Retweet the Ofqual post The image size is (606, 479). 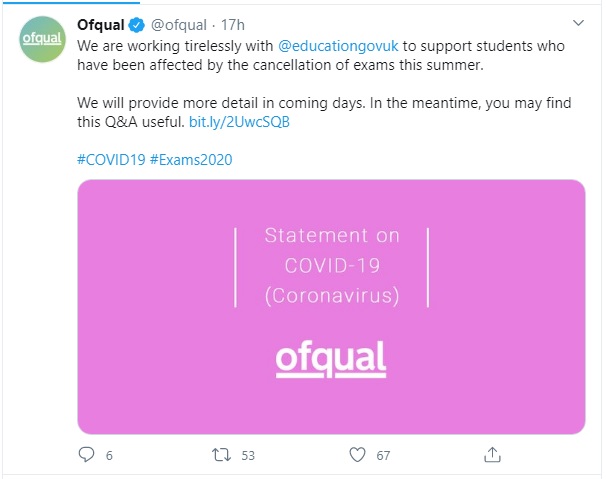click(221, 455)
